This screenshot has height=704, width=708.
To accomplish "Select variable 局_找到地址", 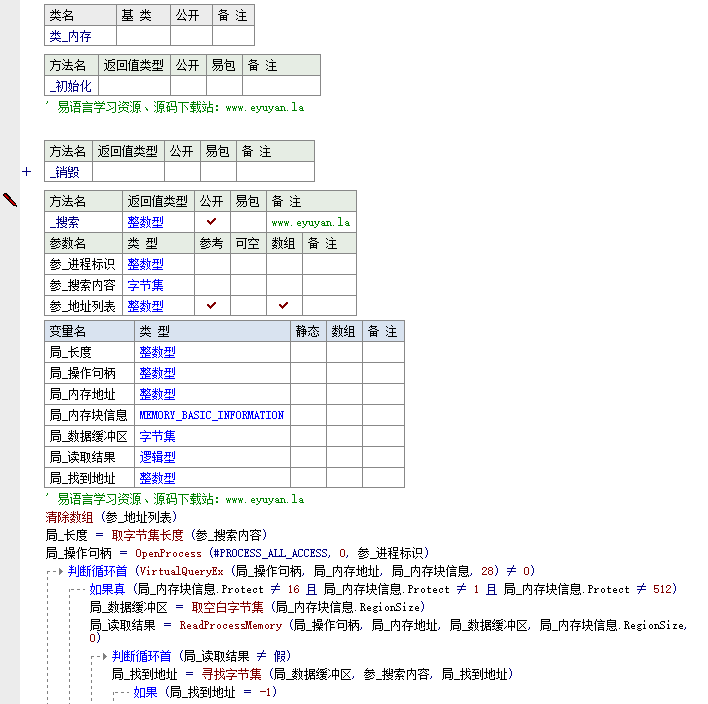I will (89, 478).
